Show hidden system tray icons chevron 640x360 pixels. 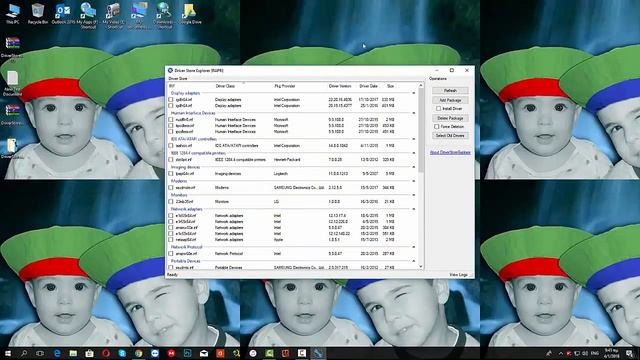click(x=560, y=353)
